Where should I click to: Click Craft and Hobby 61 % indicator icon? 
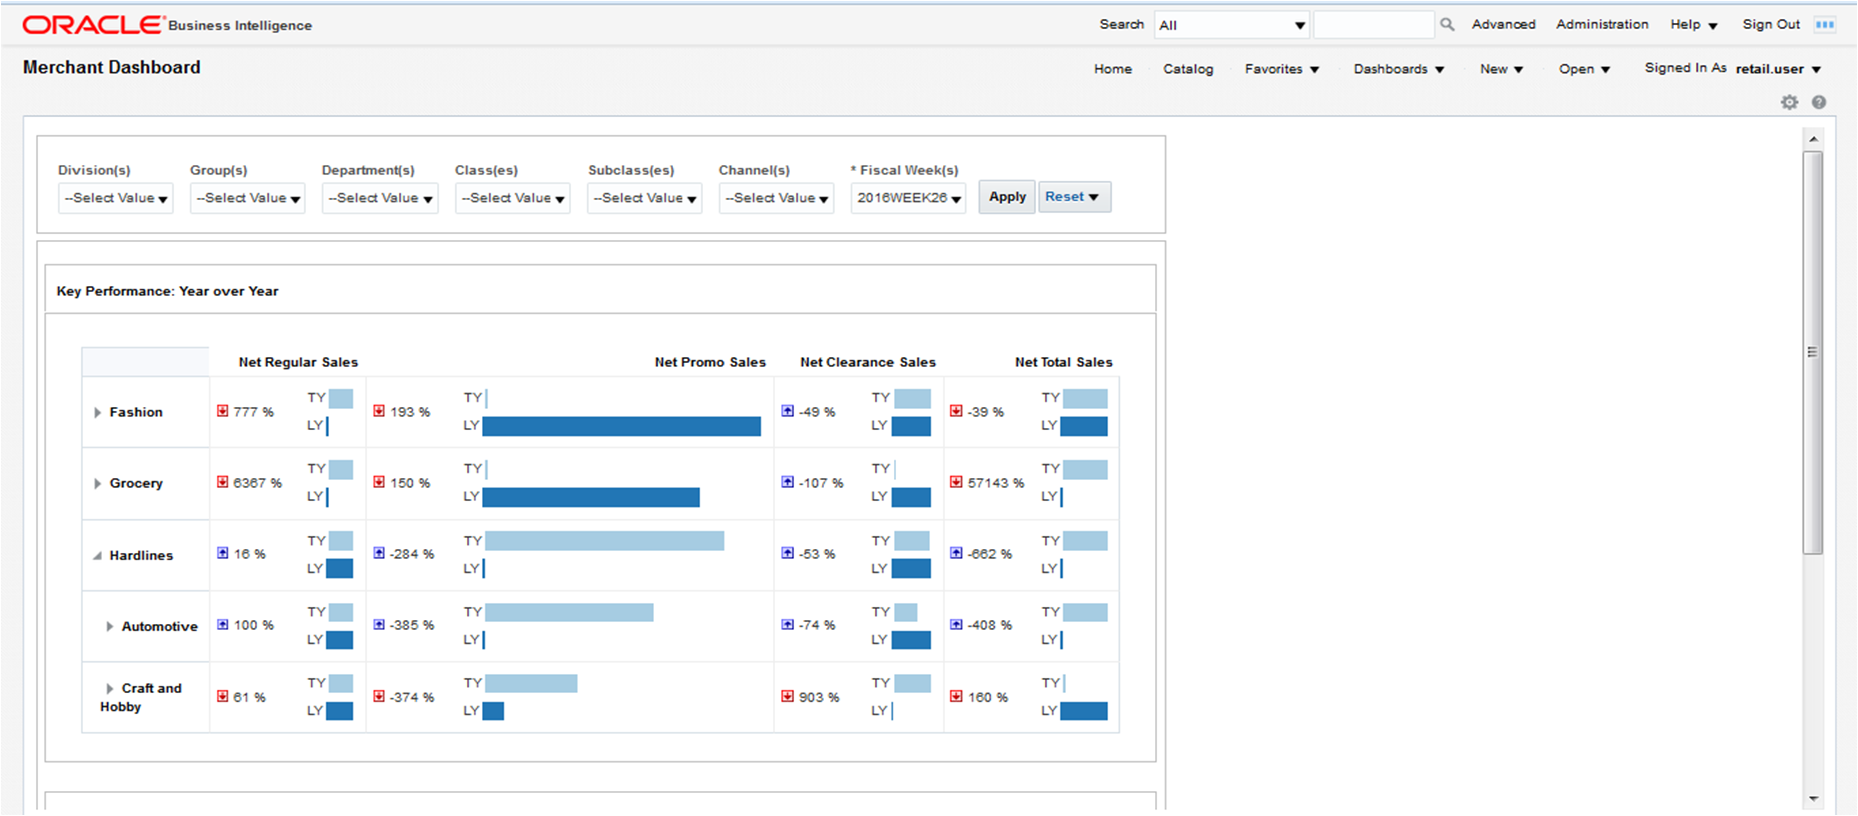[x=223, y=696]
